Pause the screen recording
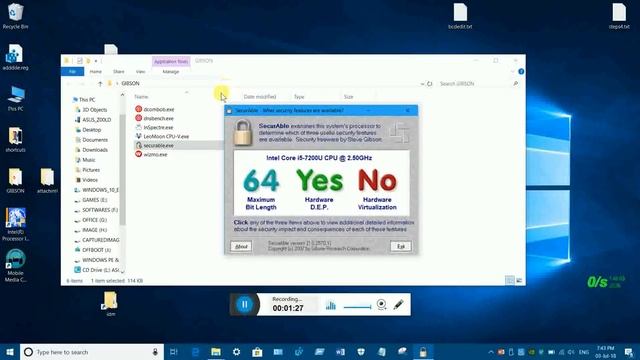 point(244,304)
